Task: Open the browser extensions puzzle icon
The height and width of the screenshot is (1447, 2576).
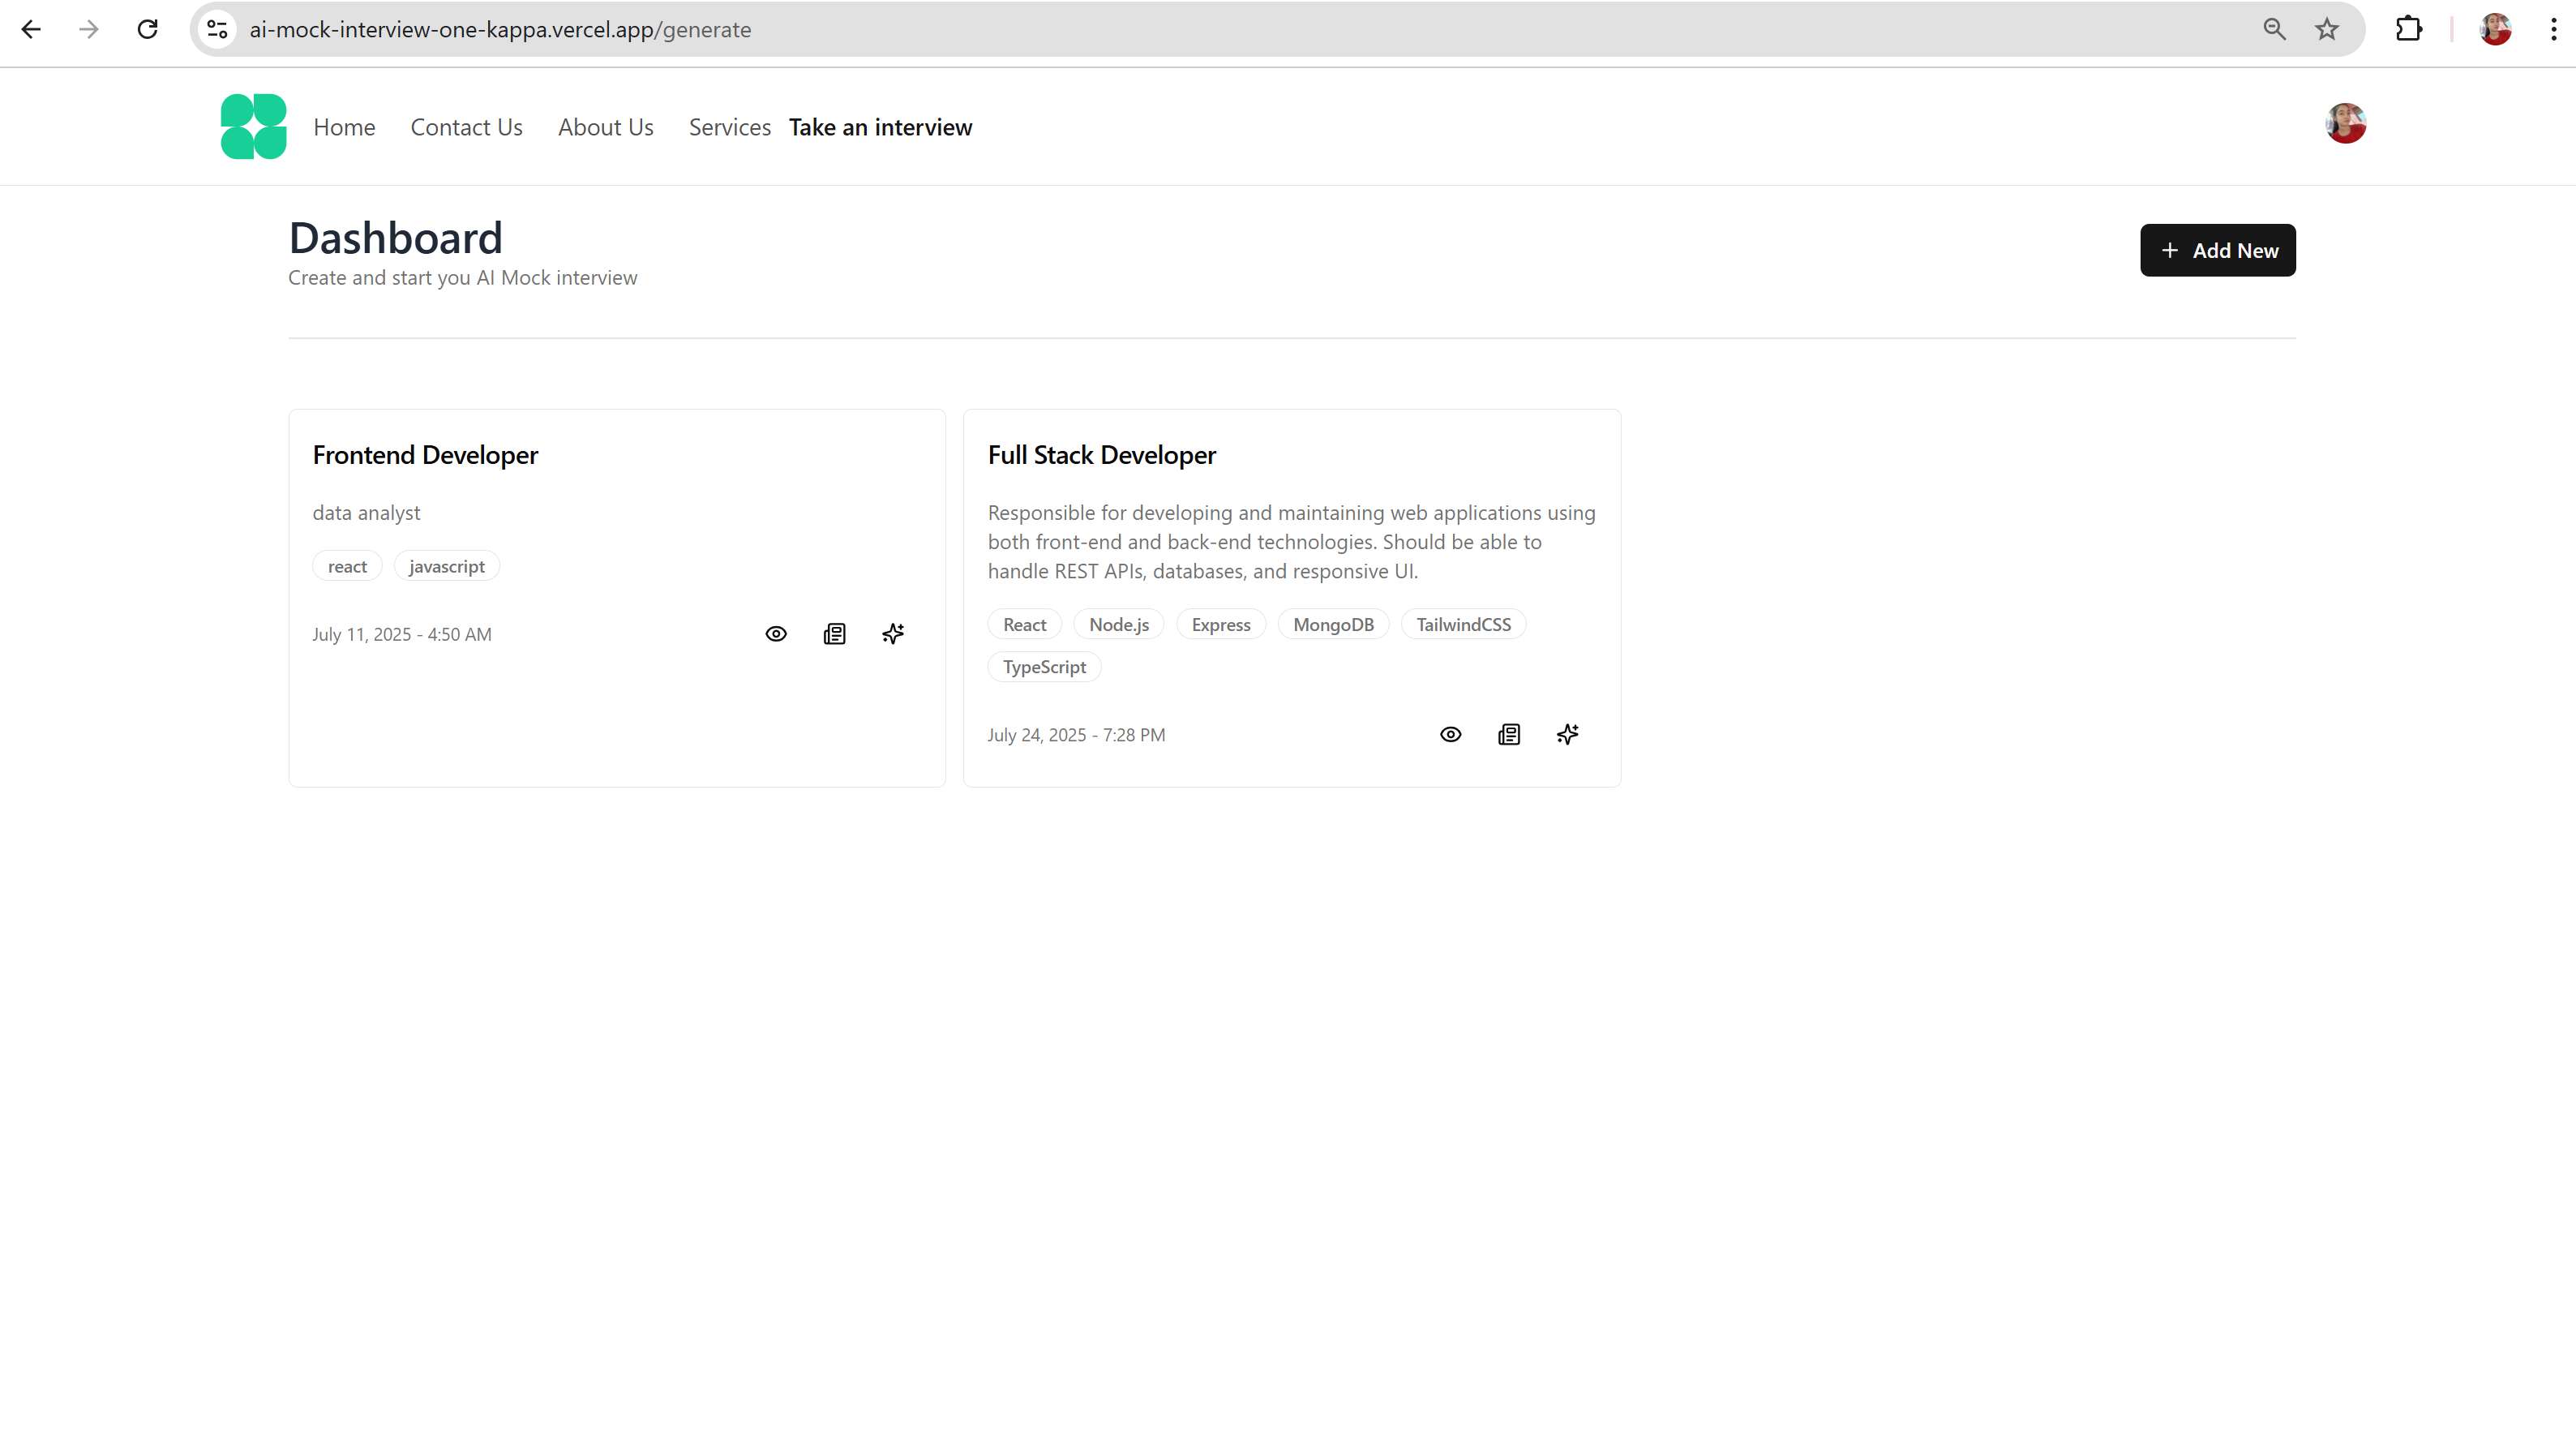Action: [x=2408, y=29]
